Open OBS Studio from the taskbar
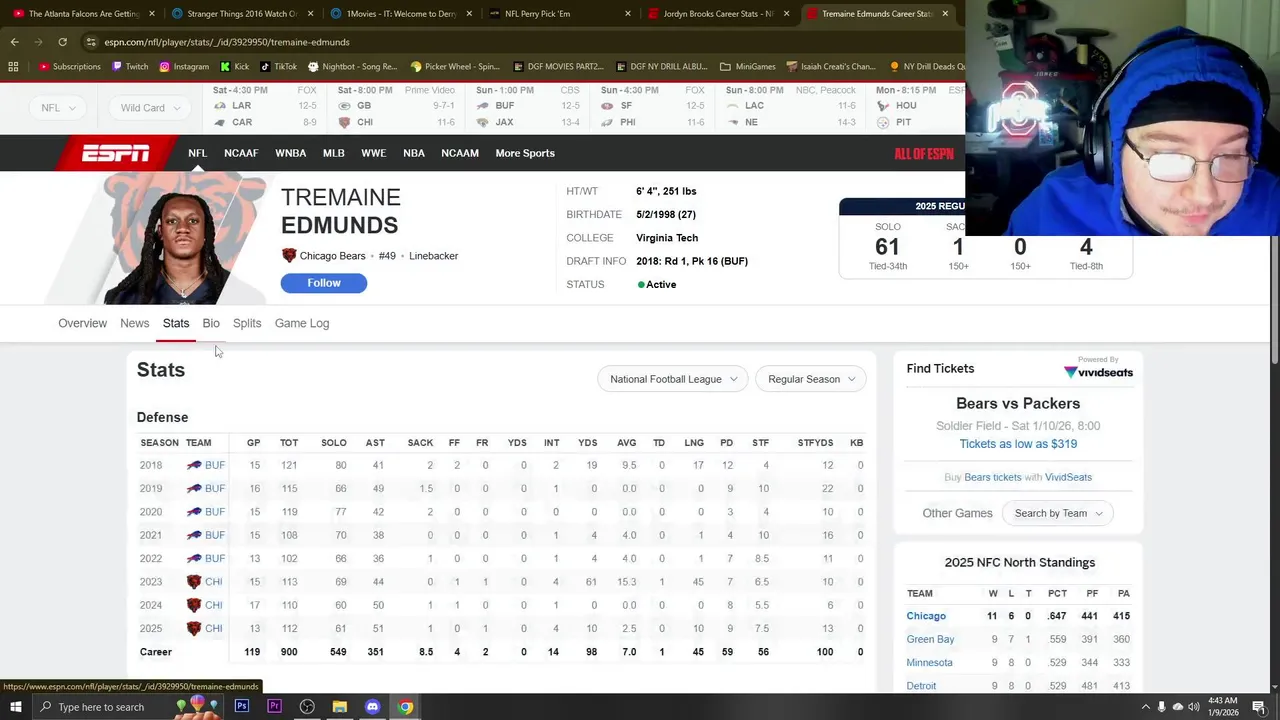1280x720 pixels. (x=307, y=707)
